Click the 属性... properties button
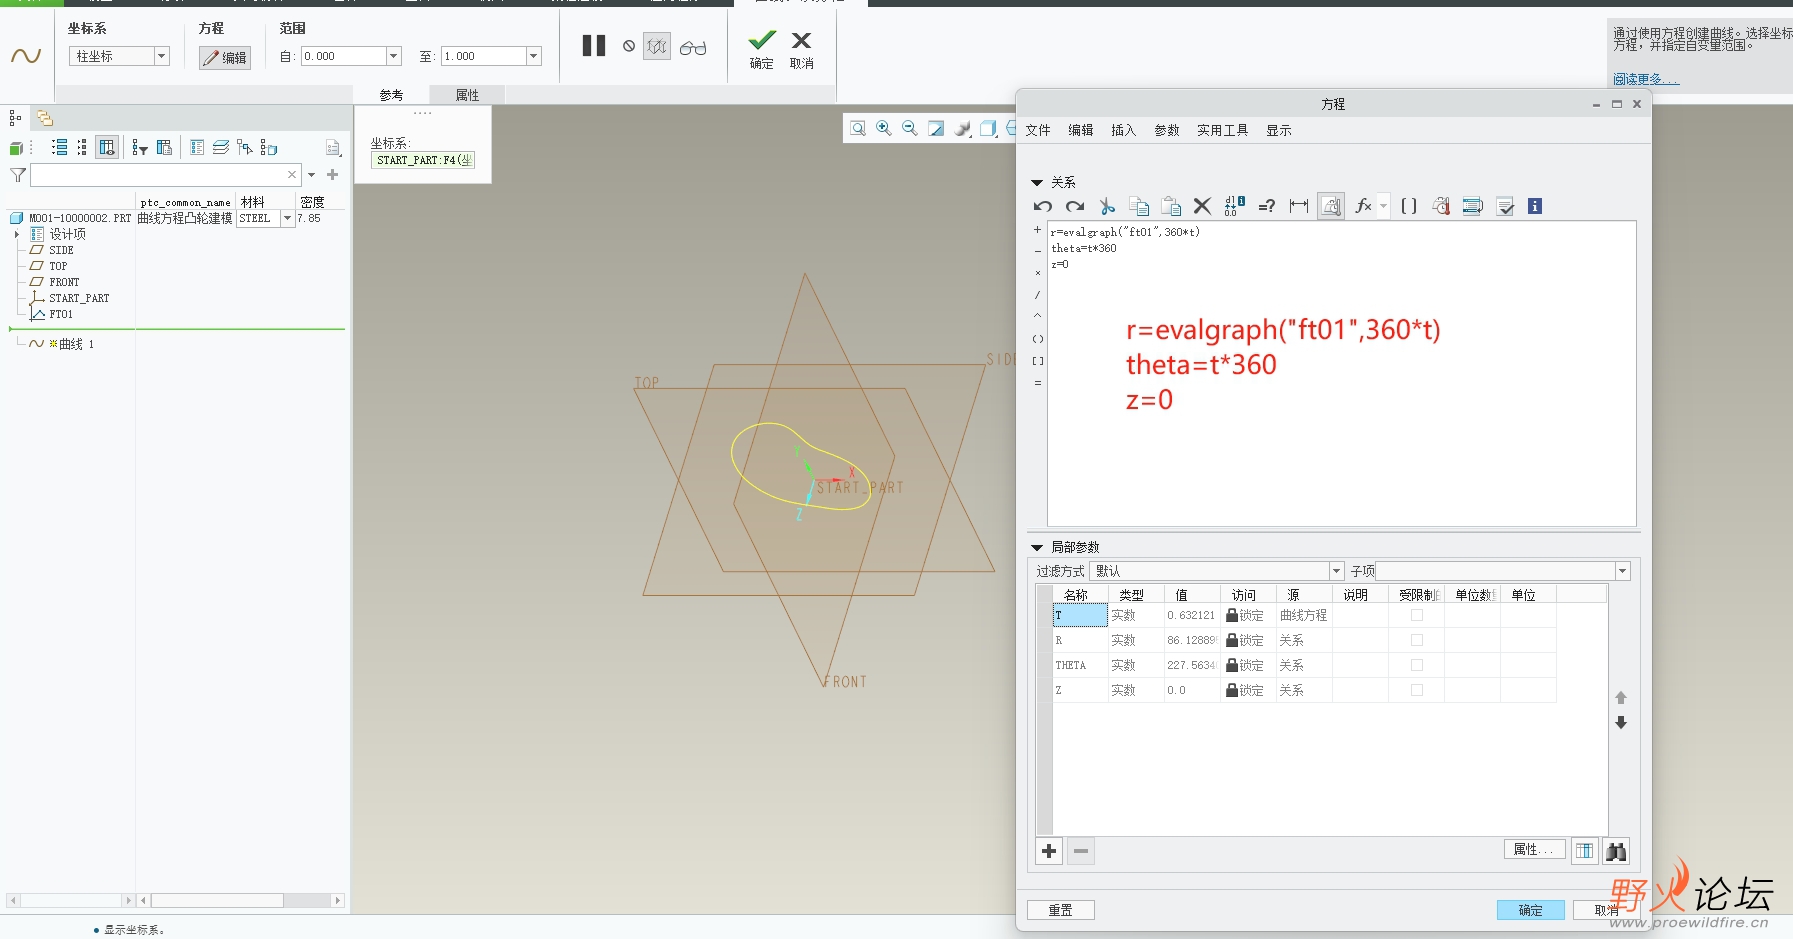 pos(1533,849)
